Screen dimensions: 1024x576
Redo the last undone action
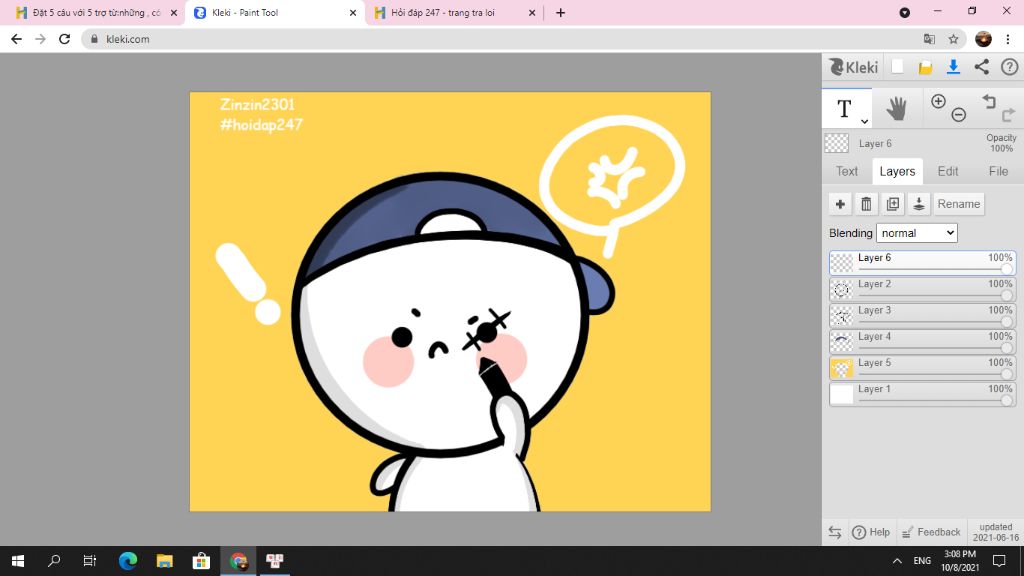1008,115
